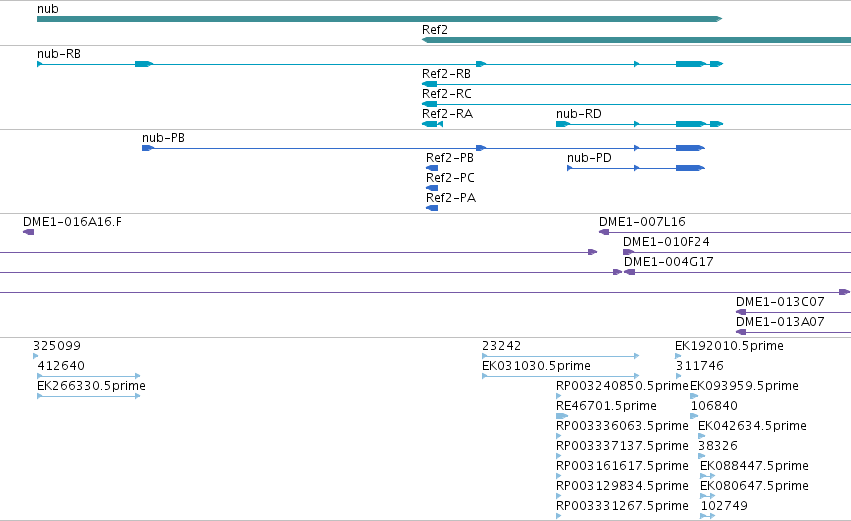Click the nub-RD transcript label
This screenshot has height=521, width=851.
point(579,114)
